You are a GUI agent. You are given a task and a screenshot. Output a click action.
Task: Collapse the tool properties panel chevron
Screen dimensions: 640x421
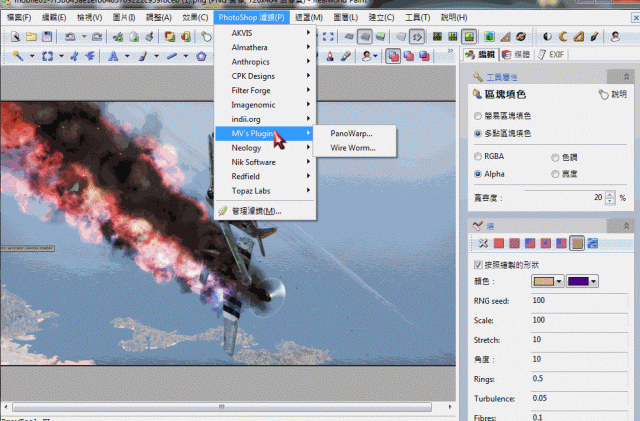[x=626, y=76]
